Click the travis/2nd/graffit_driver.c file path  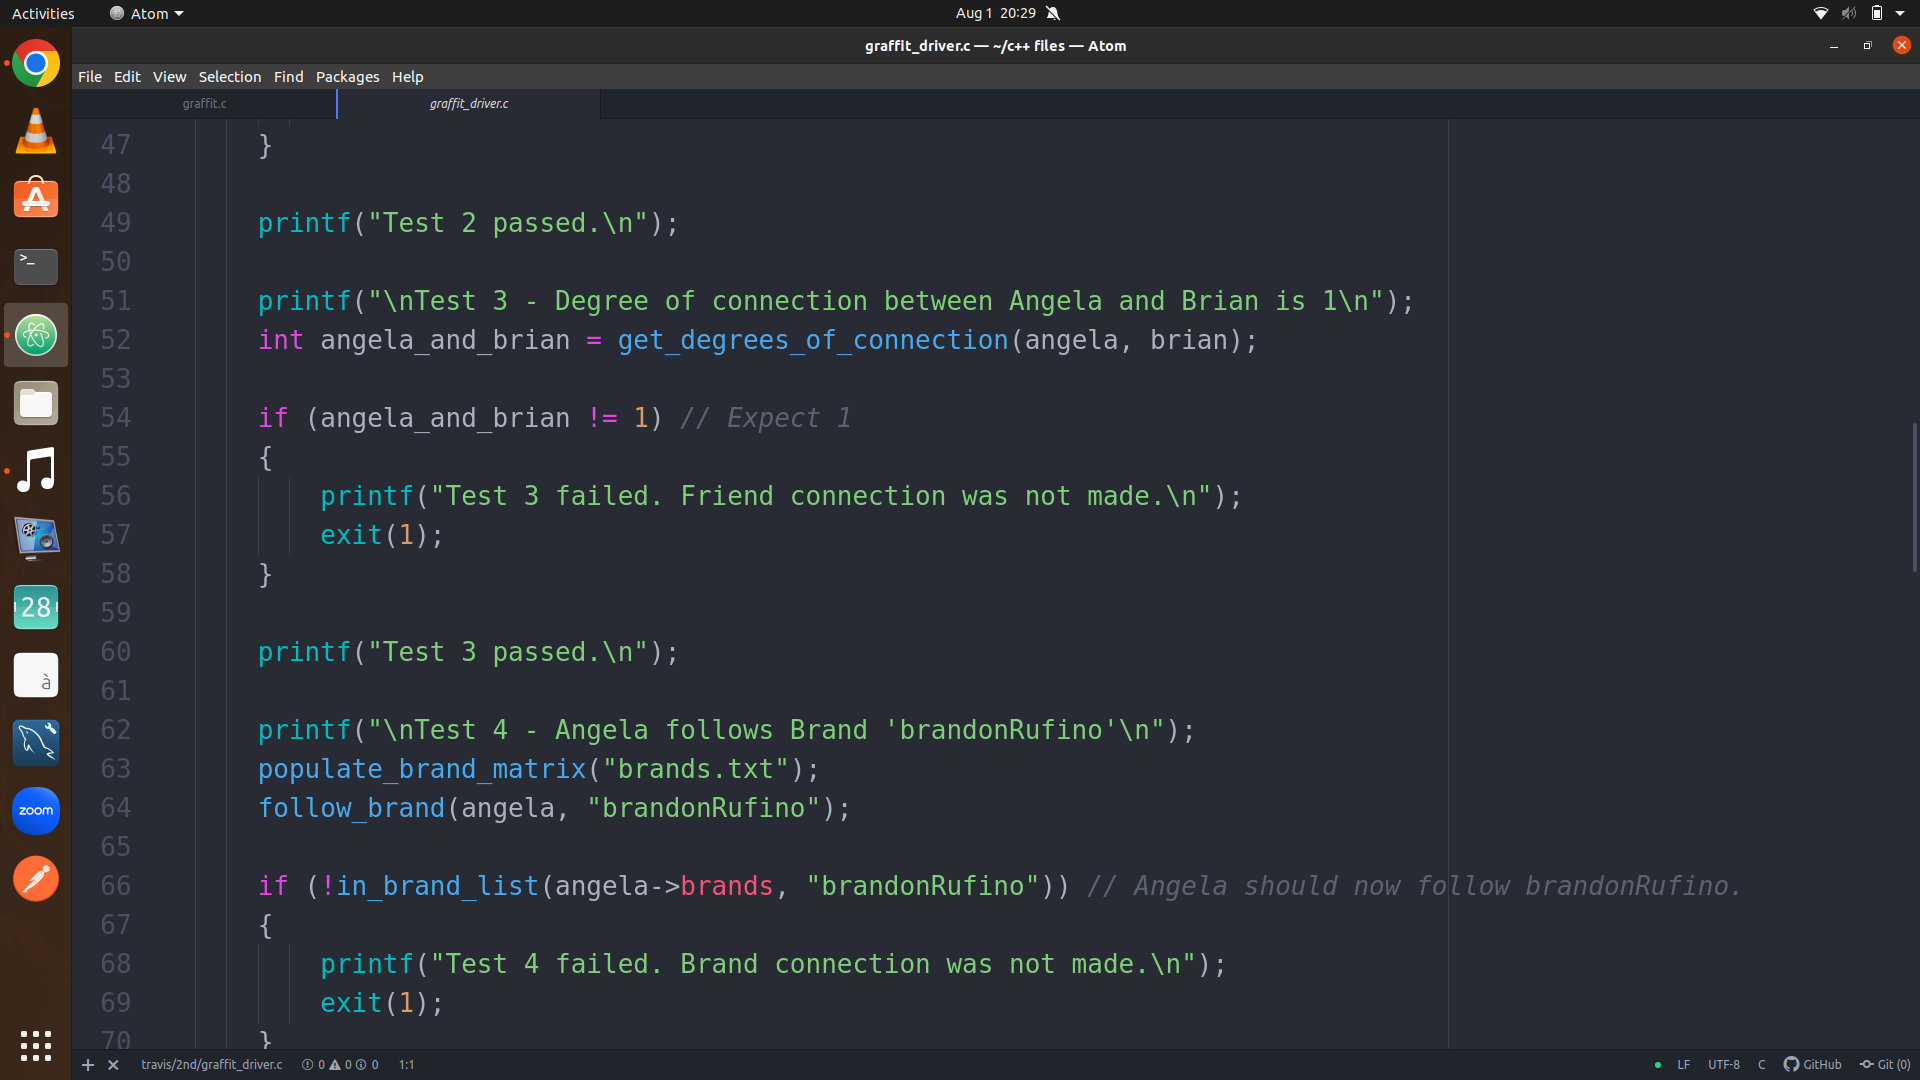coord(212,1064)
